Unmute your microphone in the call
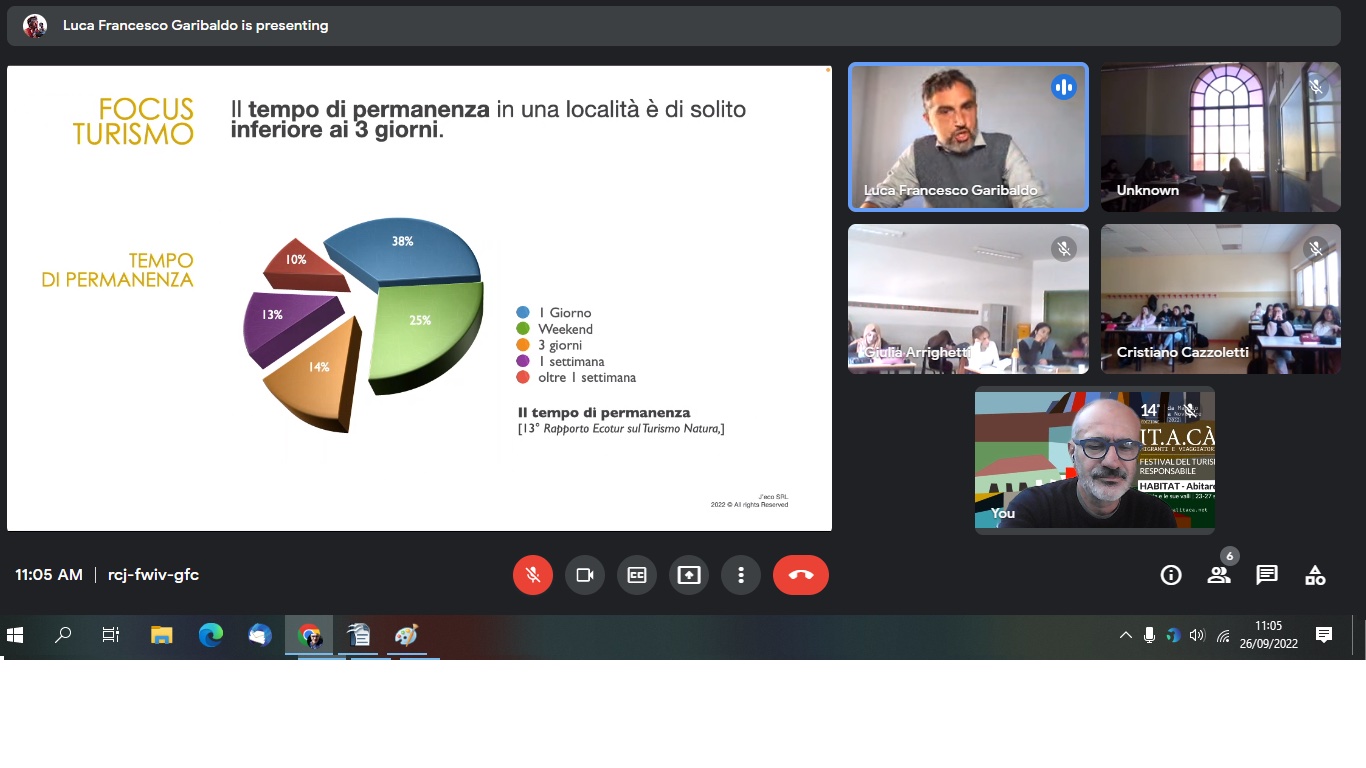1366x768 pixels. pos(533,575)
